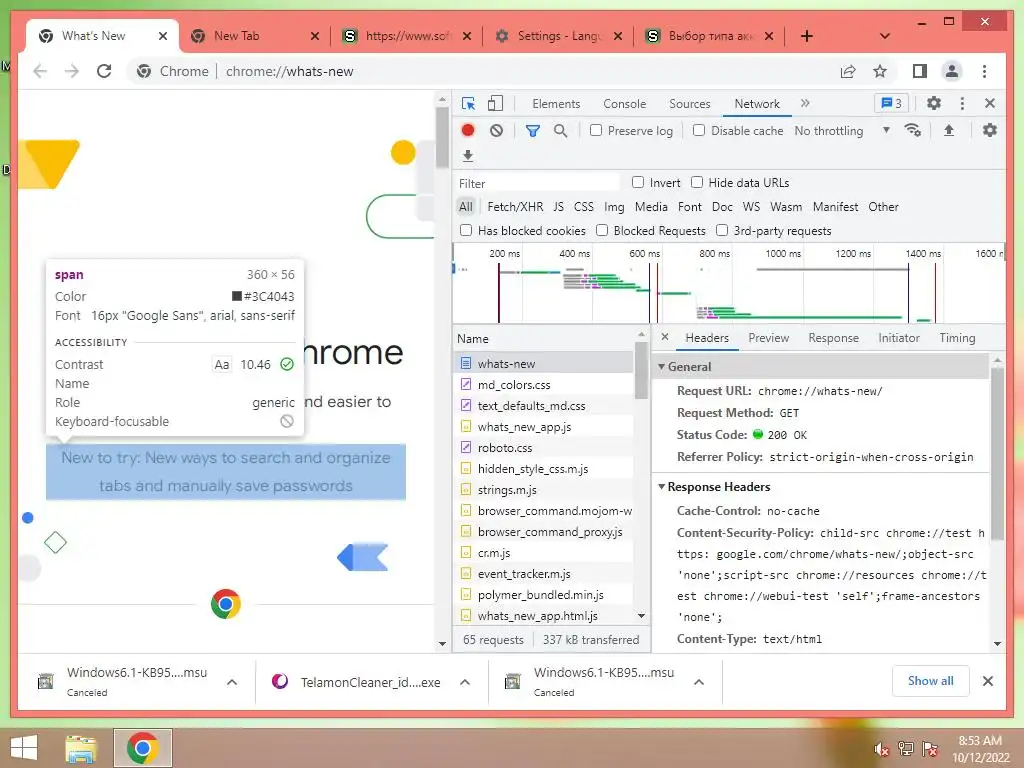Check the 3rd-party requests checkbox

722,230
